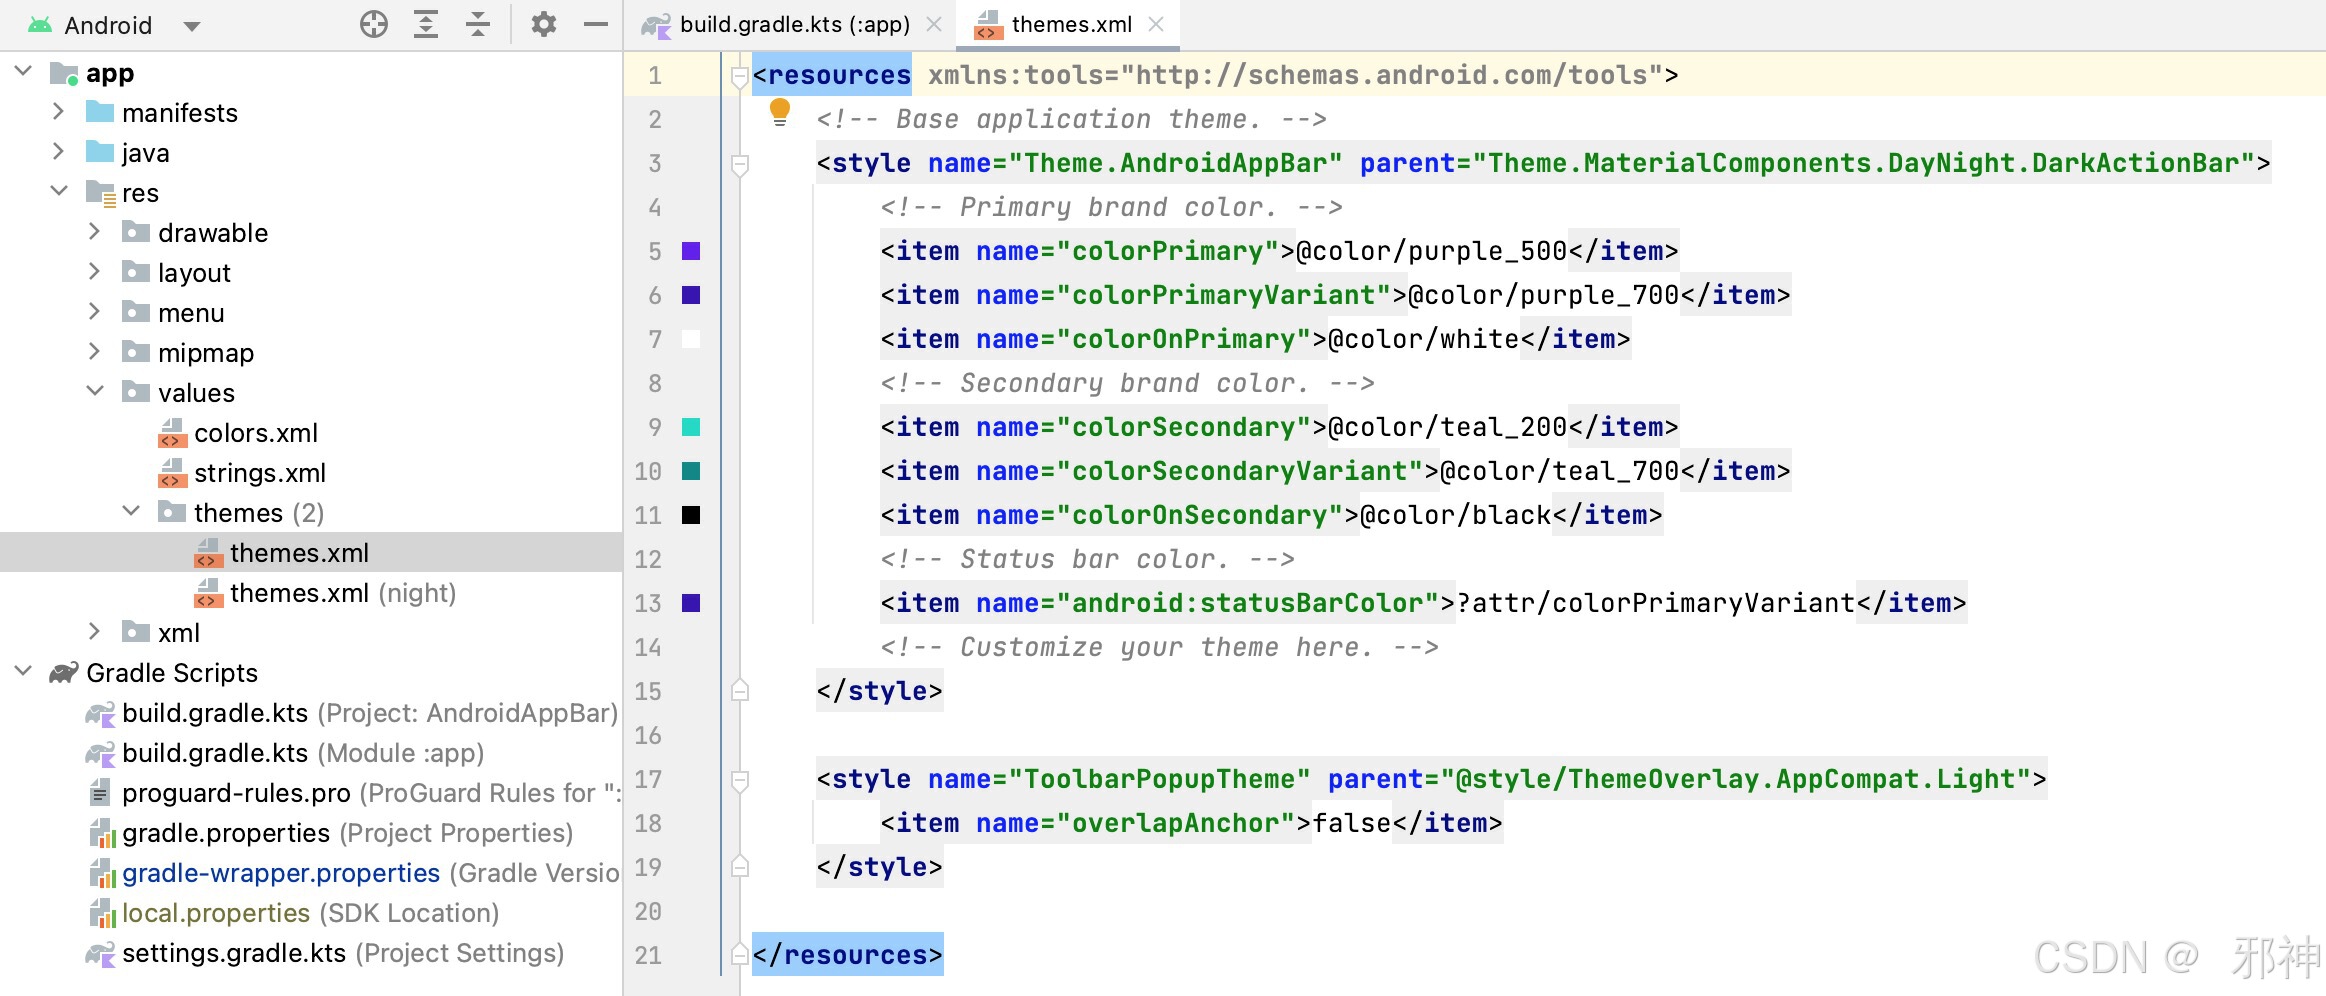Click the fold end marker on line 19
The width and height of the screenshot is (2326, 996).
click(740, 866)
